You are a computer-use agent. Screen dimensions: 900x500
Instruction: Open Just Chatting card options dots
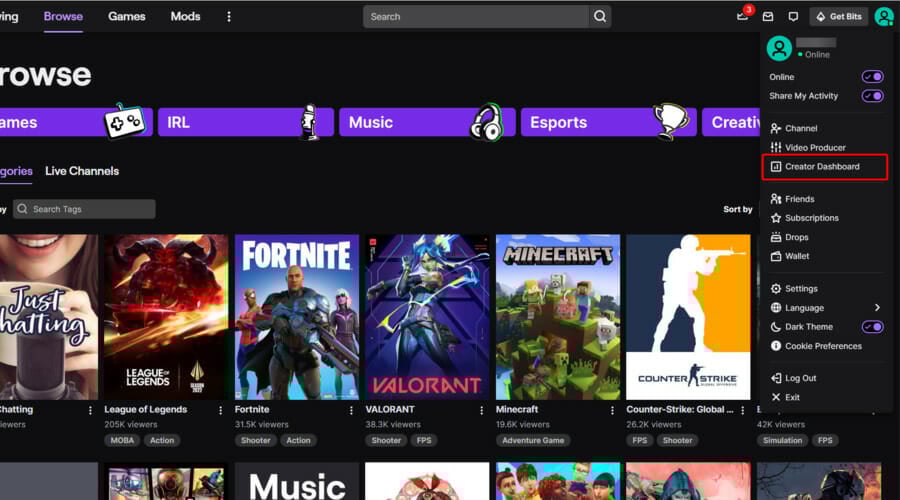90,410
